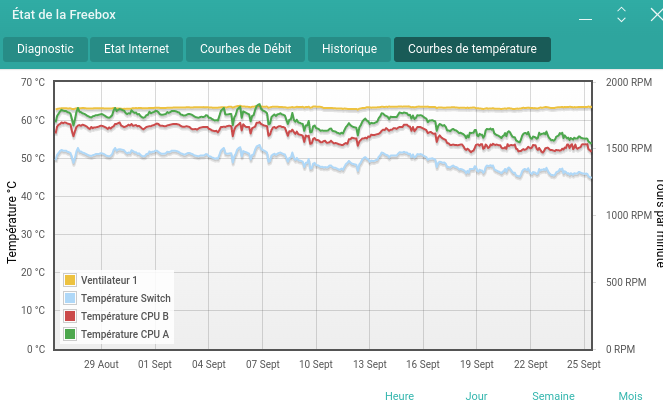Click the green Température CPU A swatch
The image size is (663, 416).
pyautogui.click(x=70, y=334)
